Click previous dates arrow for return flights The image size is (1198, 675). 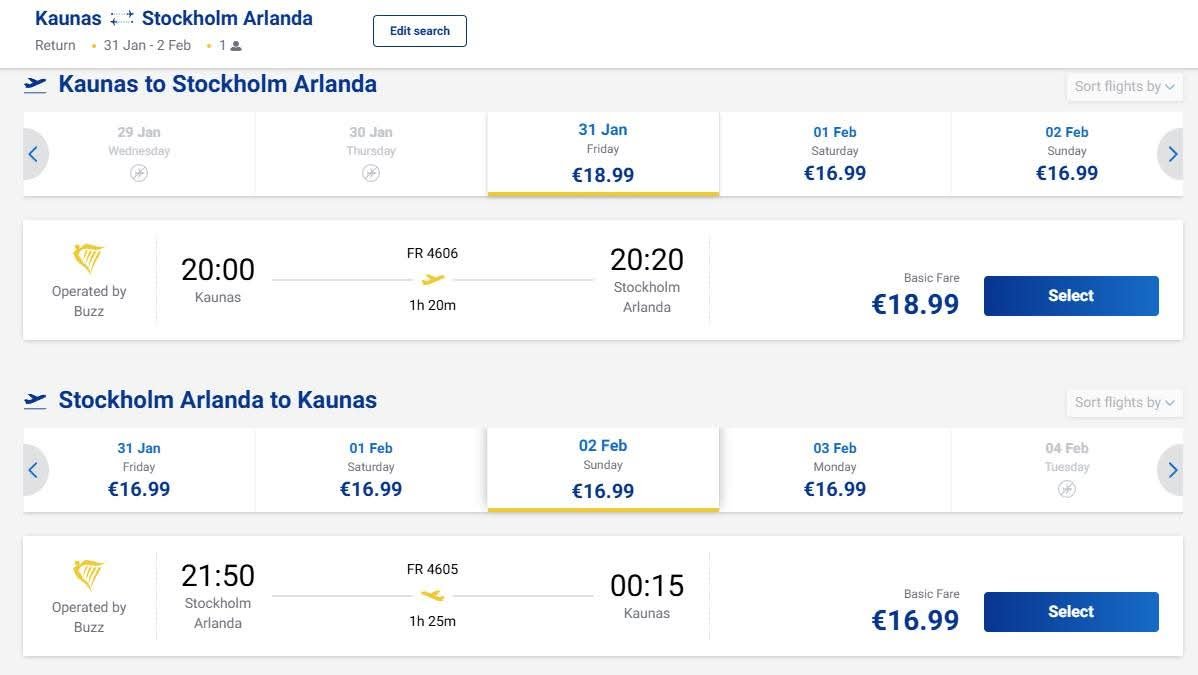tap(34, 470)
